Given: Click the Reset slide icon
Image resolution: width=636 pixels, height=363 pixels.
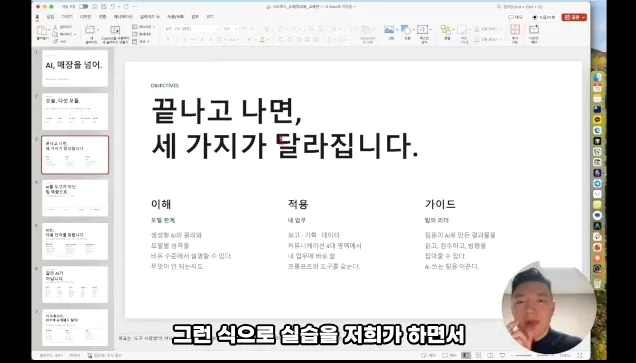Looking at the screenshot, I should (x=135, y=34).
